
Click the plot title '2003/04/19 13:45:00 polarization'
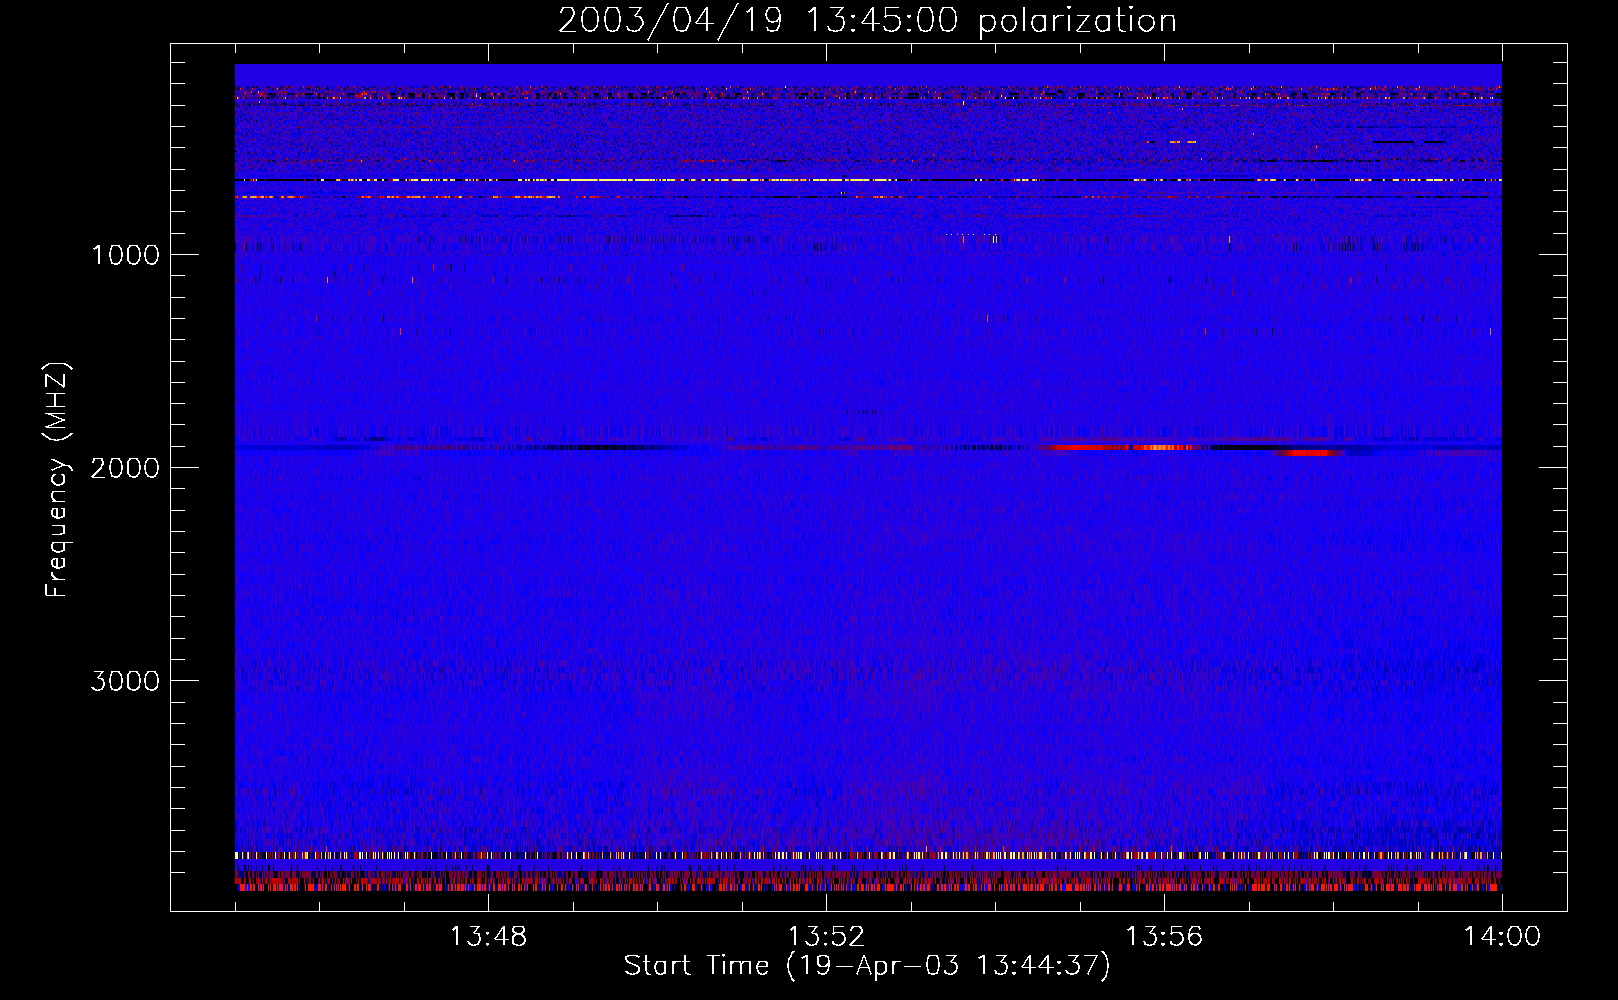[x=867, y=21]
